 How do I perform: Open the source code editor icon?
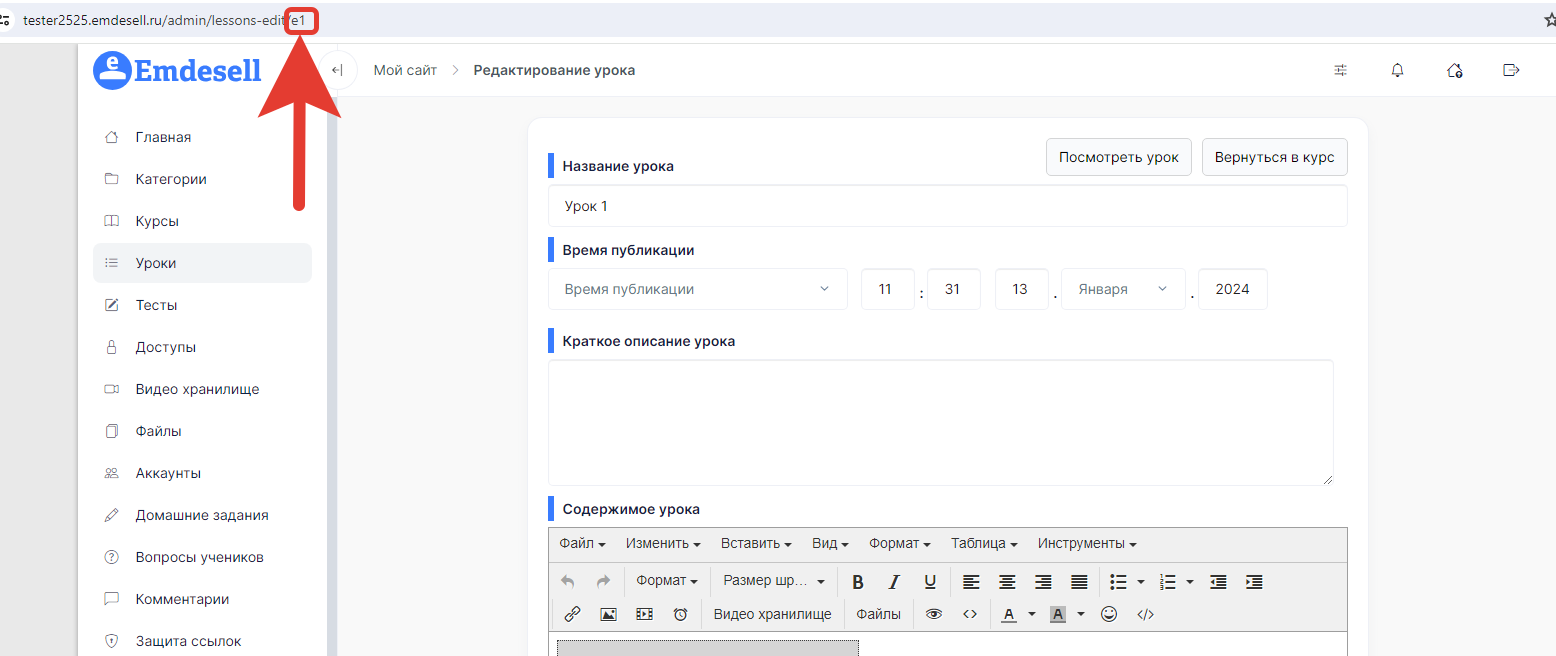click(1146, 614)
